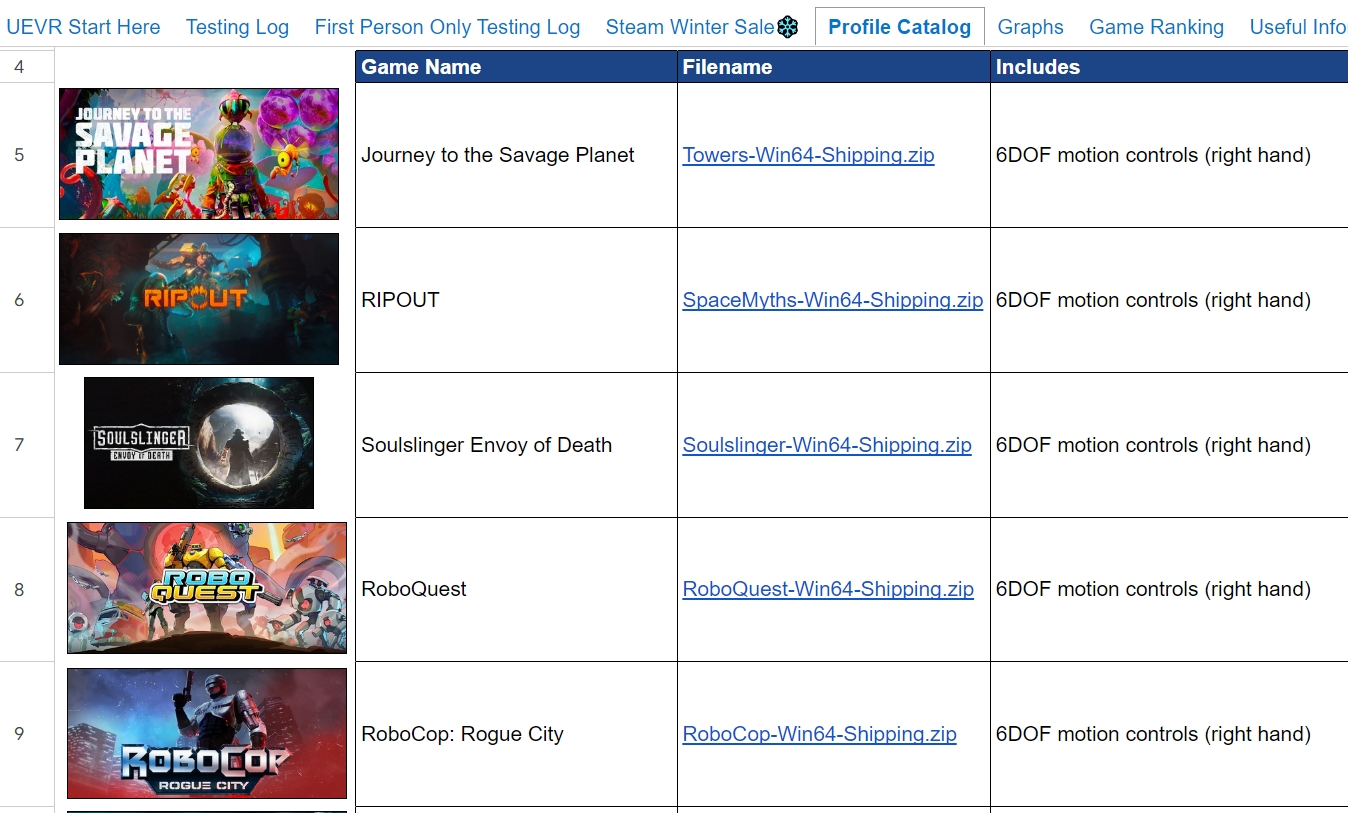Select Includes cell in the Soulslinger row
The image size is (1348, 813).
point(1169,445)
